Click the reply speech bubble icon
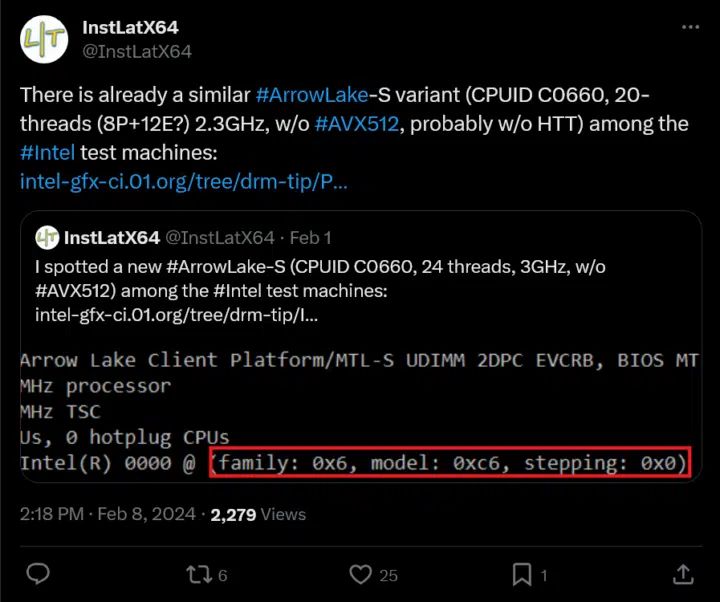 click(x=38, y=574)
